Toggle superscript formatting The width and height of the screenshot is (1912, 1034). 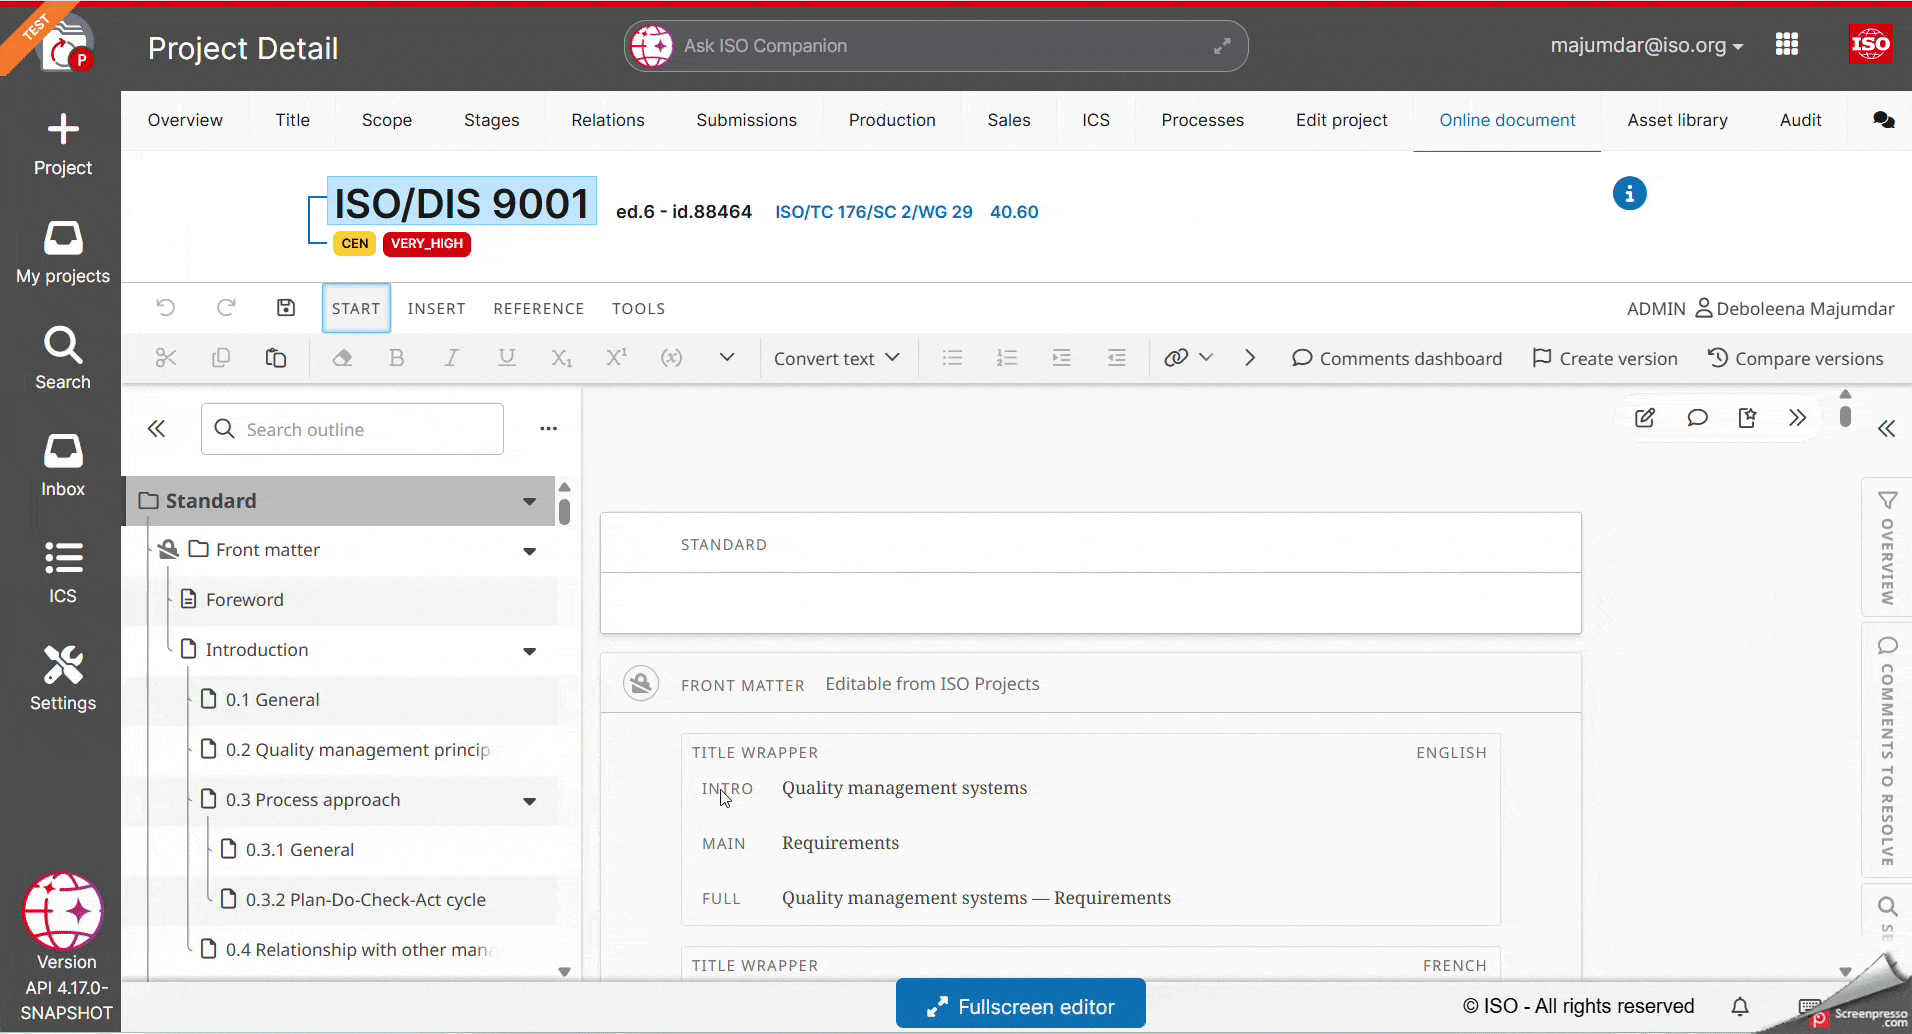617,358
